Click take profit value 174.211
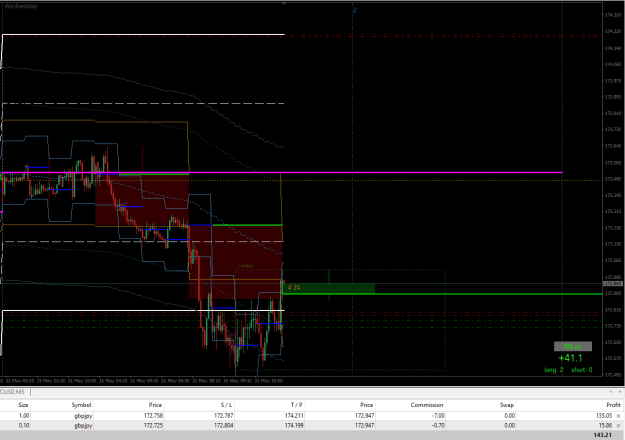 [x=294, y=416]
